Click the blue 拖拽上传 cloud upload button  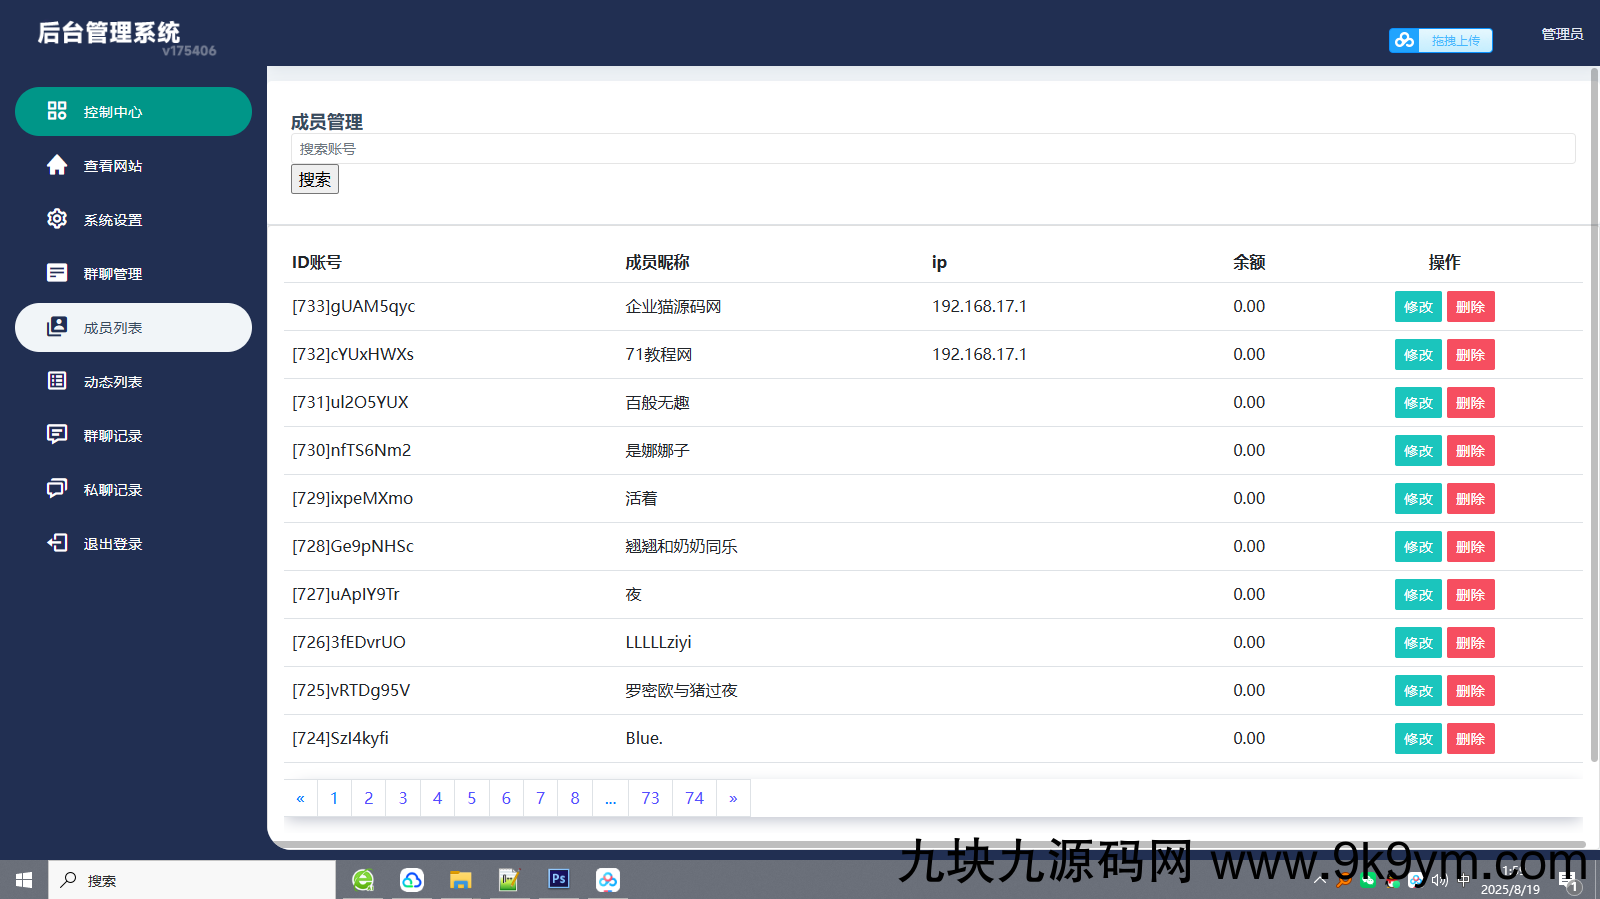pos(1440,40)
